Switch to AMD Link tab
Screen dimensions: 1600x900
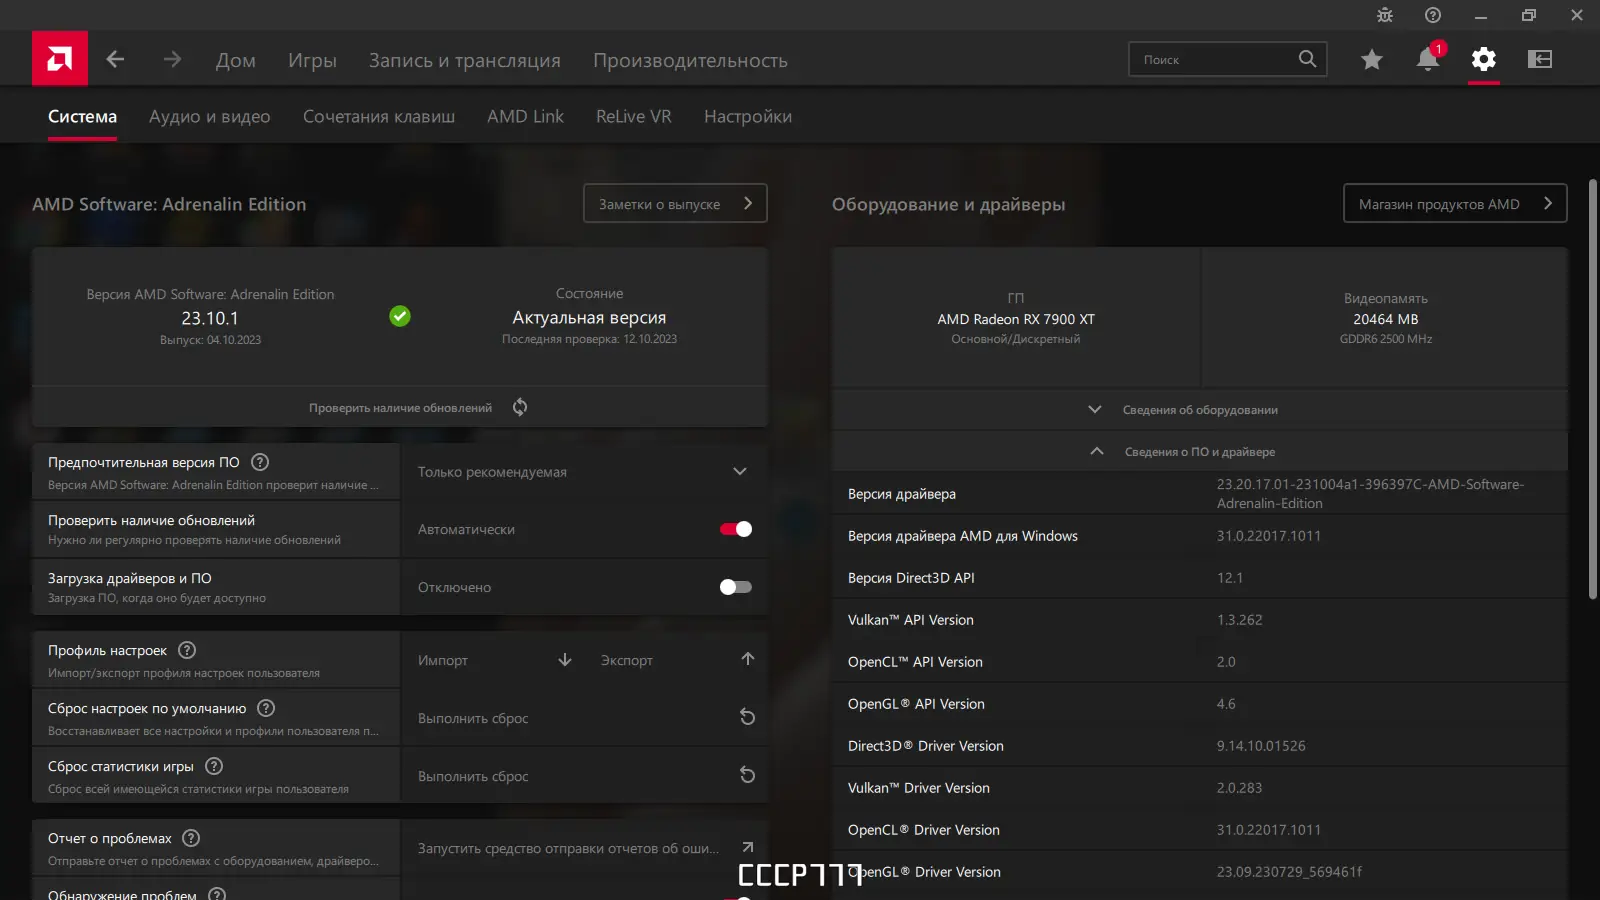[525, 116]
